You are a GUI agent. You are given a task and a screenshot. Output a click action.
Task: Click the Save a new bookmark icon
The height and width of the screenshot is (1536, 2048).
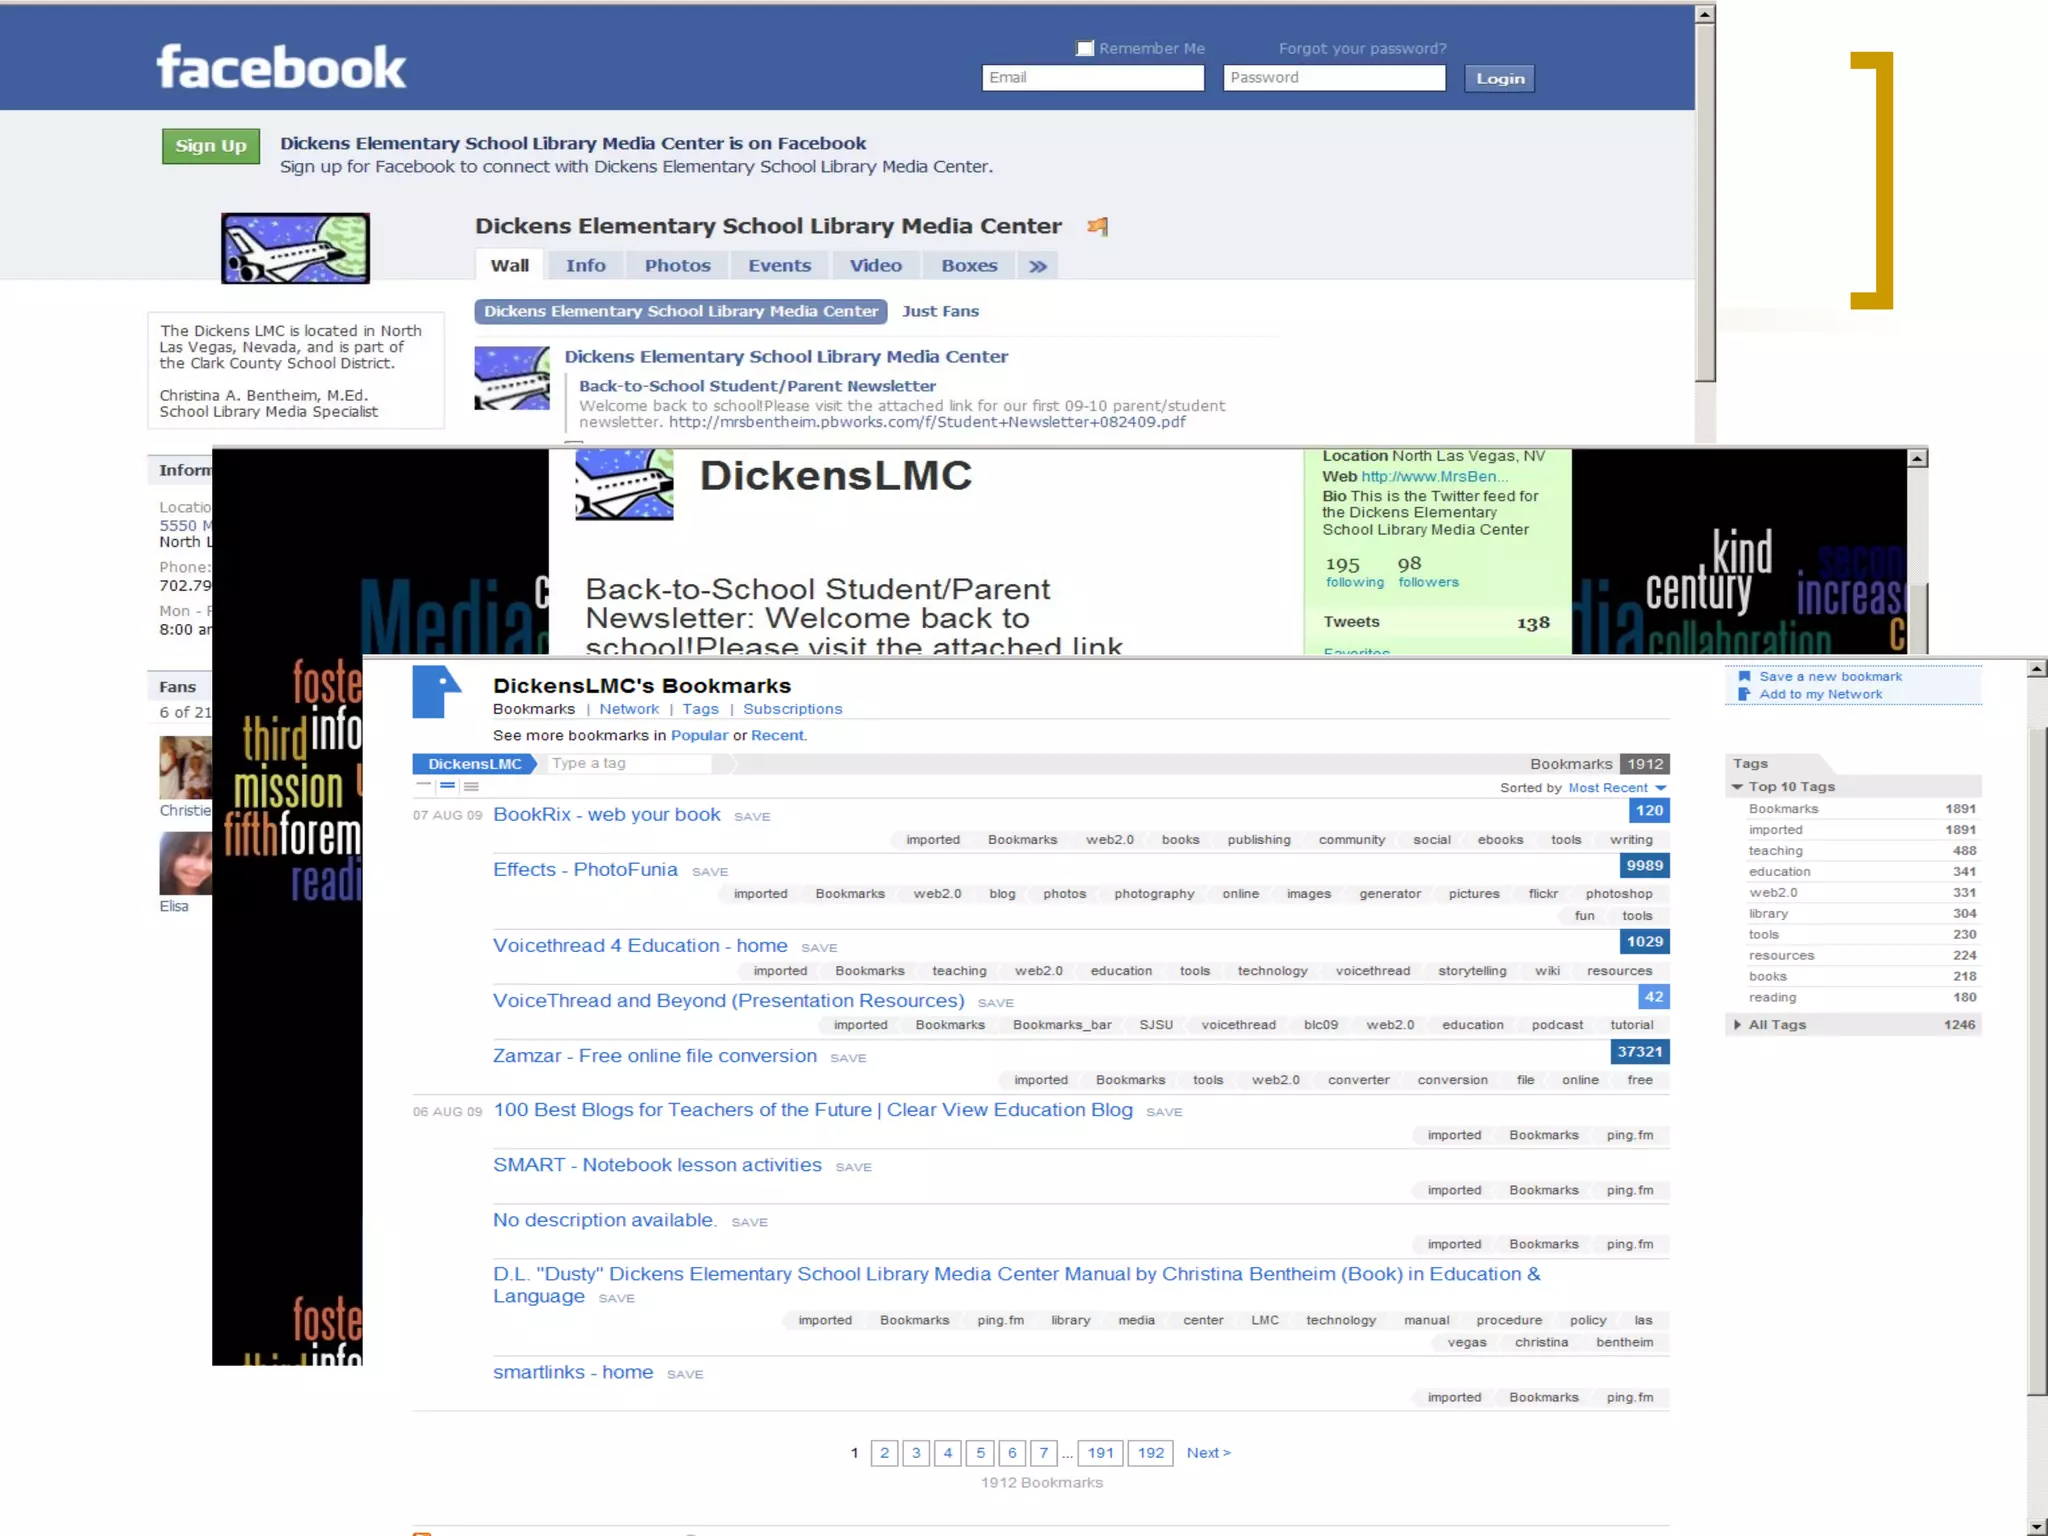[1744, 676]
